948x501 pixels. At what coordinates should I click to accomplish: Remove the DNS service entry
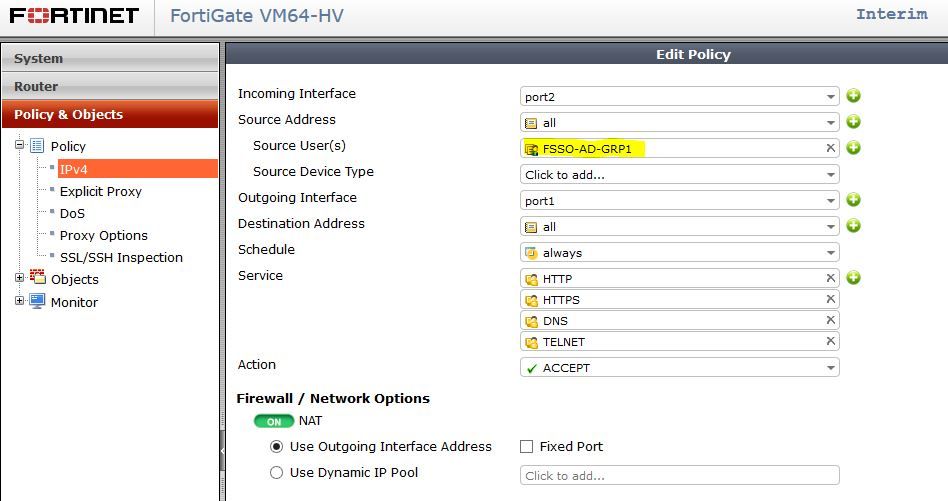click(x=830, y=320)
